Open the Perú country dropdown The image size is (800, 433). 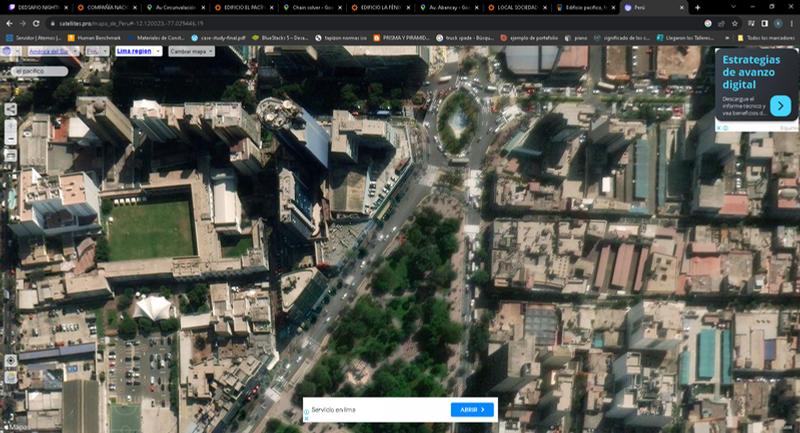pyautogui.click(x=96, y=52)
